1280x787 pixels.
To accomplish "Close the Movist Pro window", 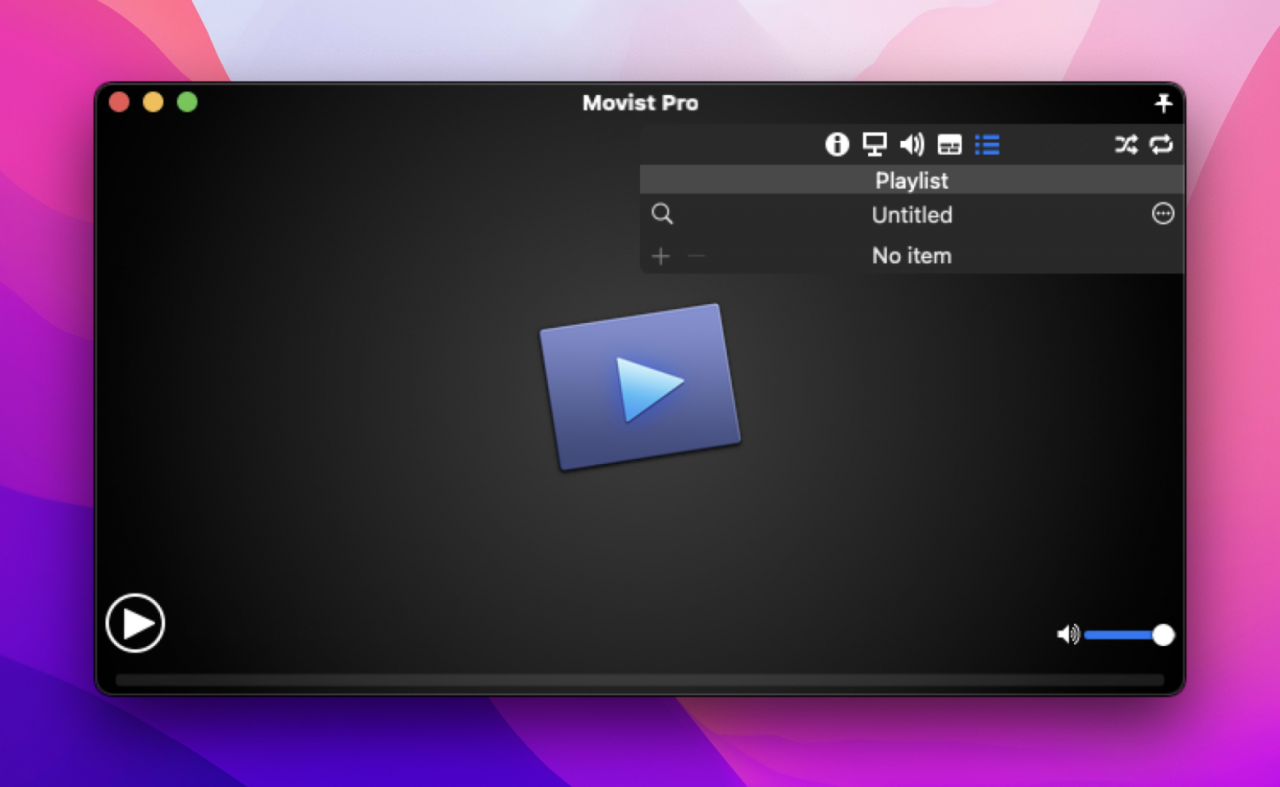I will pos(119,102).
